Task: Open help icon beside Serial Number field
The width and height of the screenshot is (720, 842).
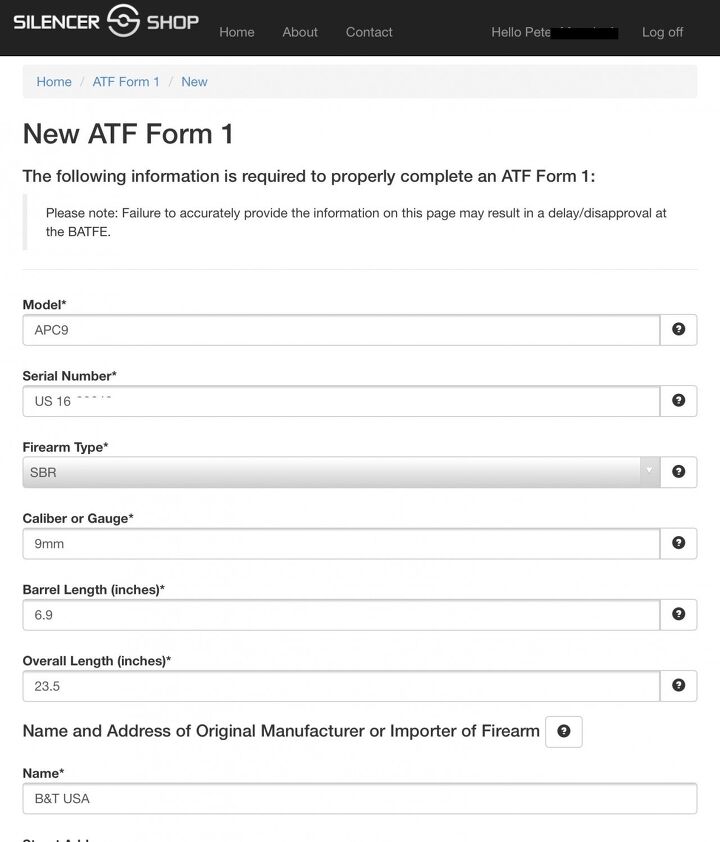Action: 678,401
